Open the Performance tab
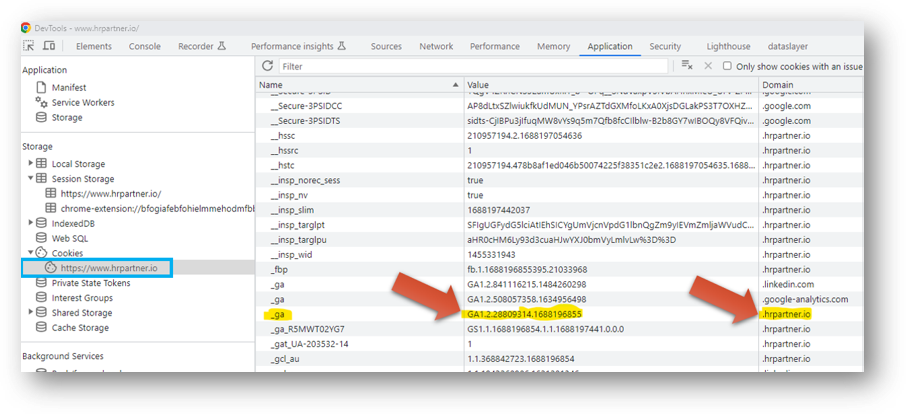 click(495, 46)
